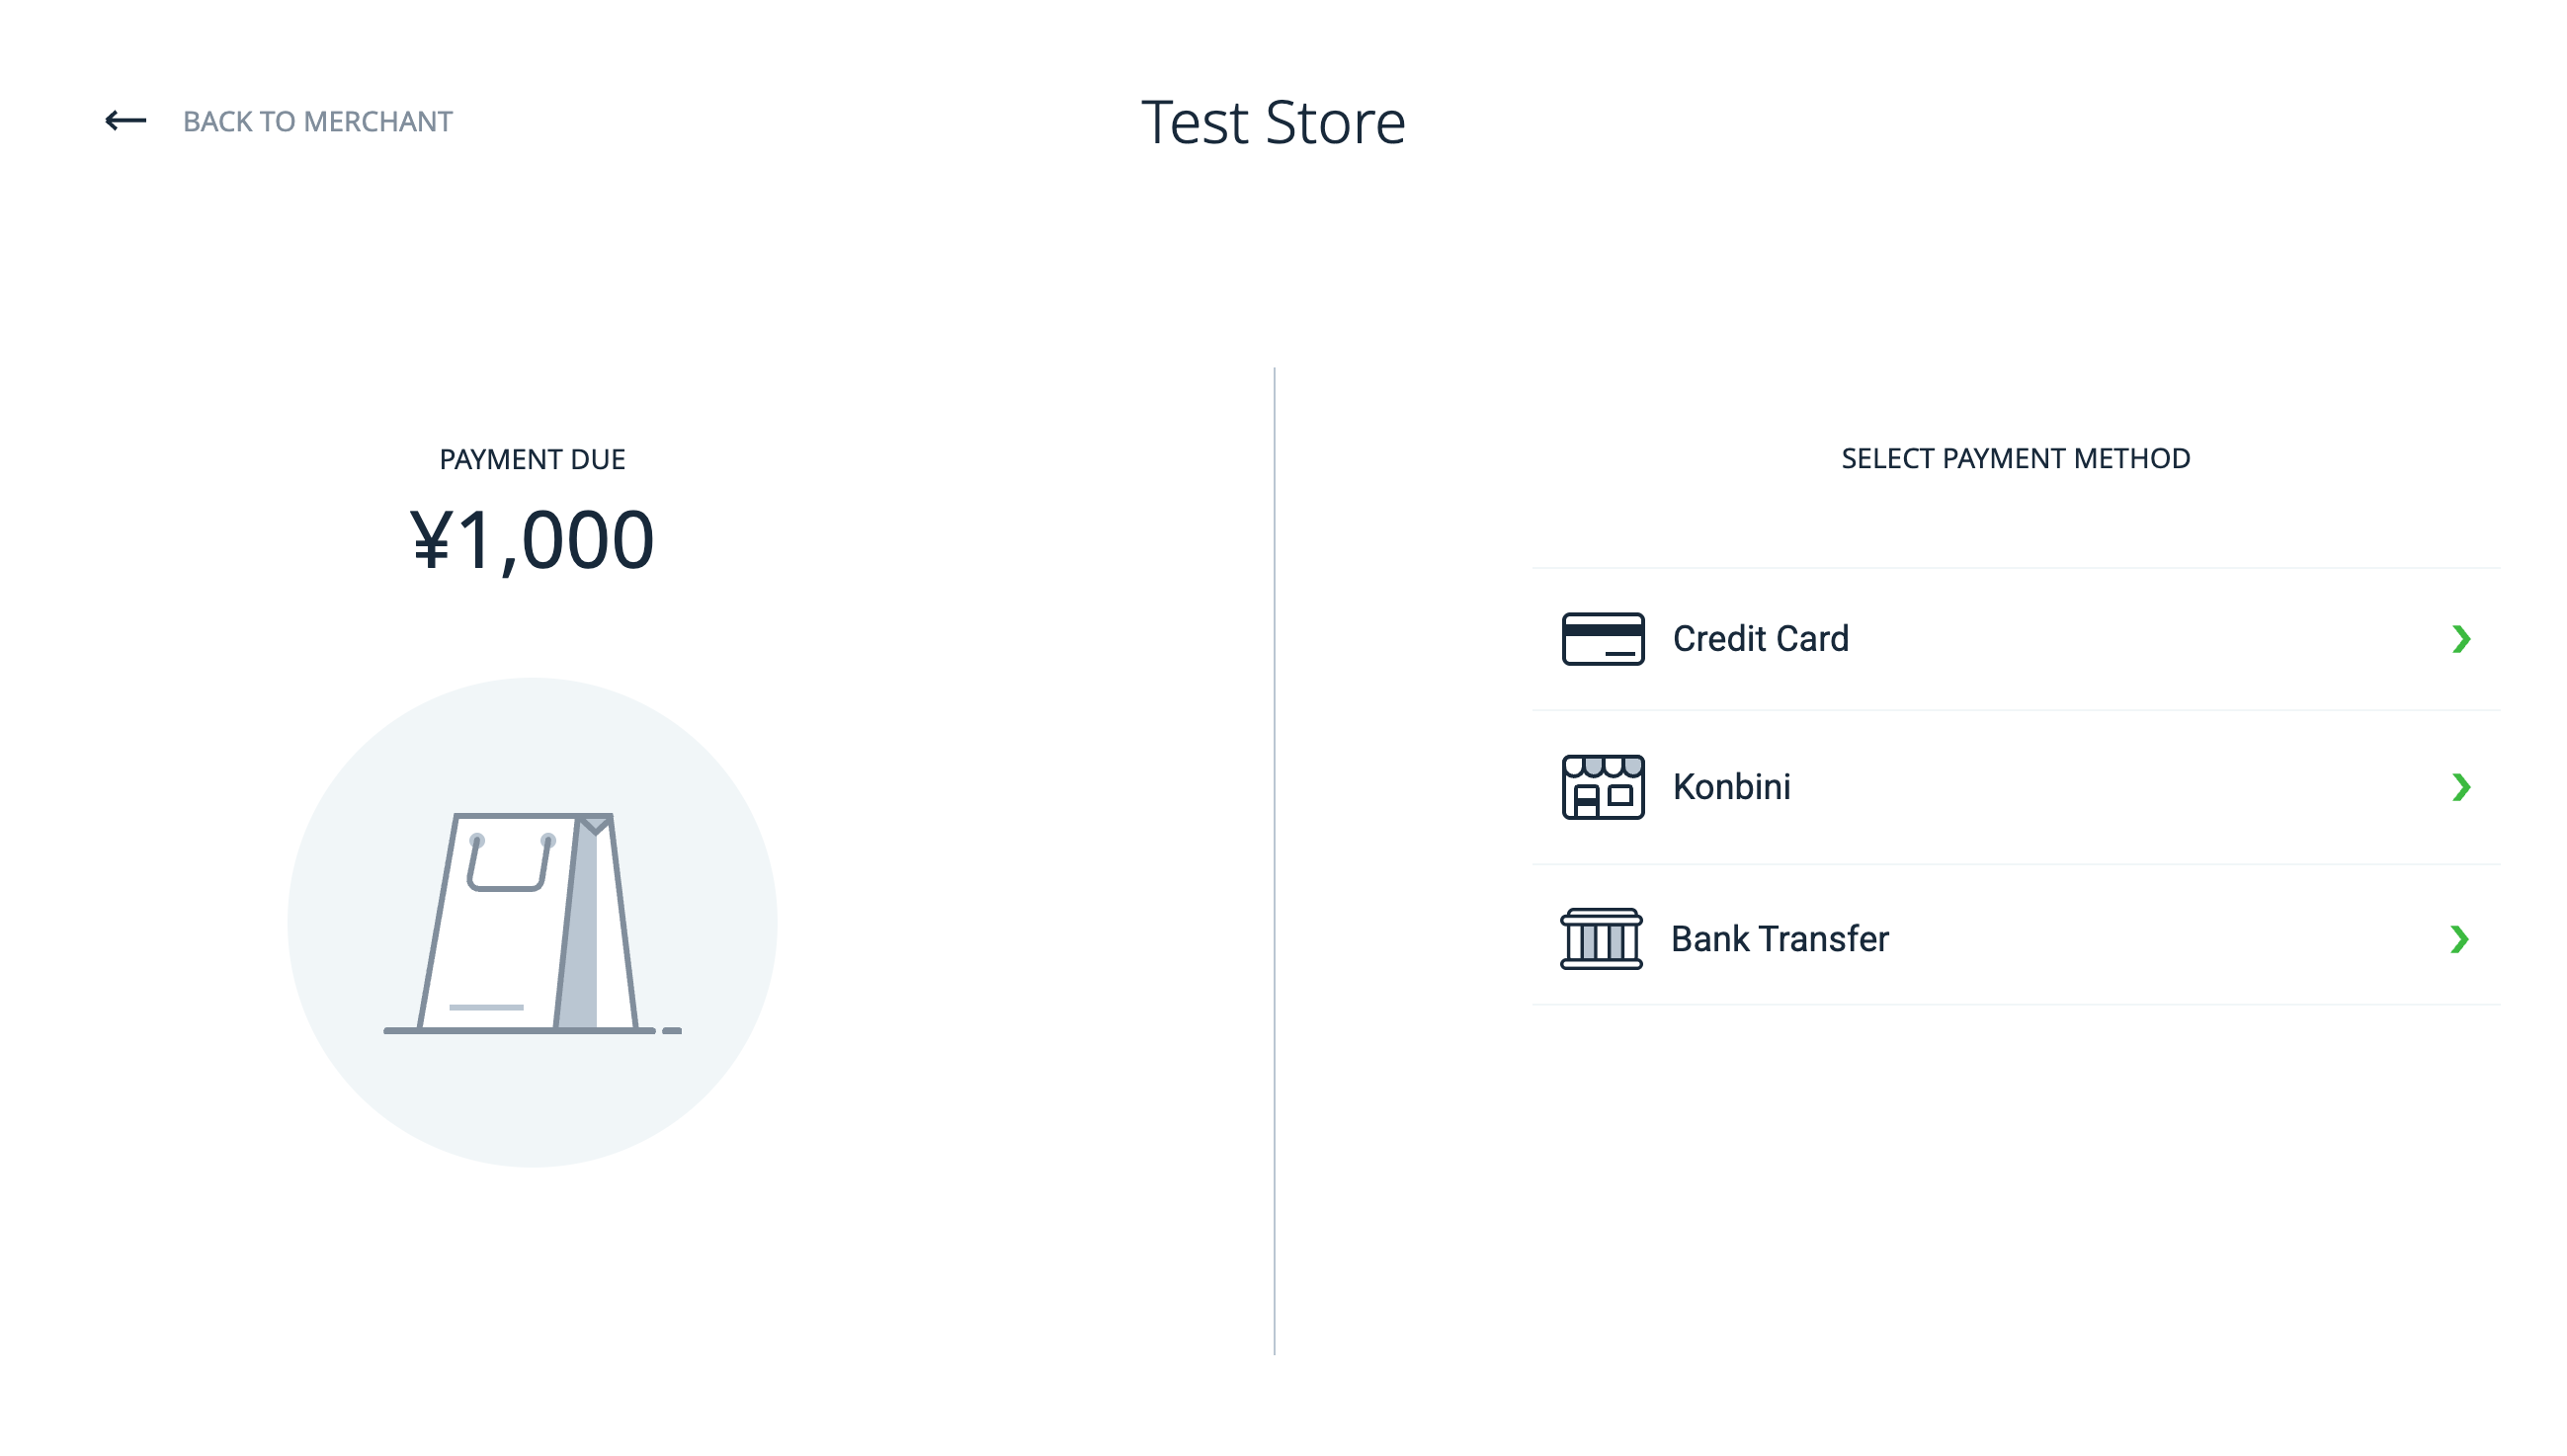Click the bank building icon
2567x1456 pixels.
click(1601, 939)
